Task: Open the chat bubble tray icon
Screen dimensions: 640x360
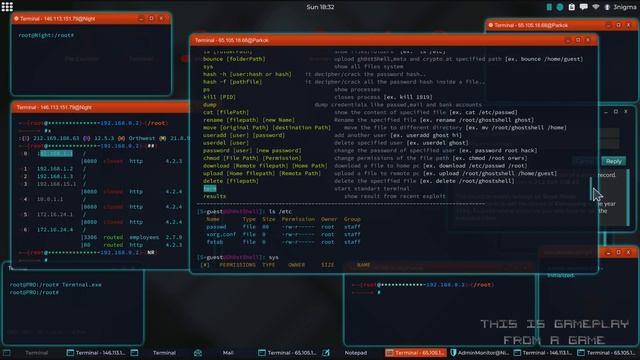Action: click(583, 7)
